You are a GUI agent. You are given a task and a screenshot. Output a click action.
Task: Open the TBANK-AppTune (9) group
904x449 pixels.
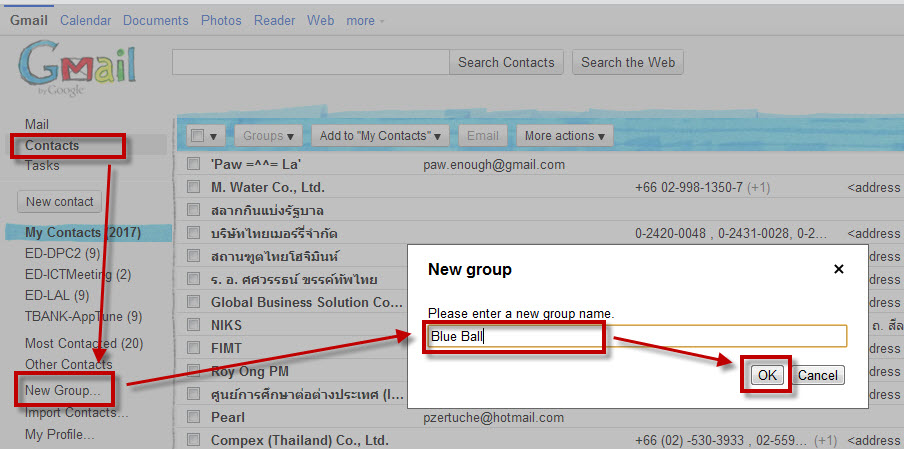(84, 316)
